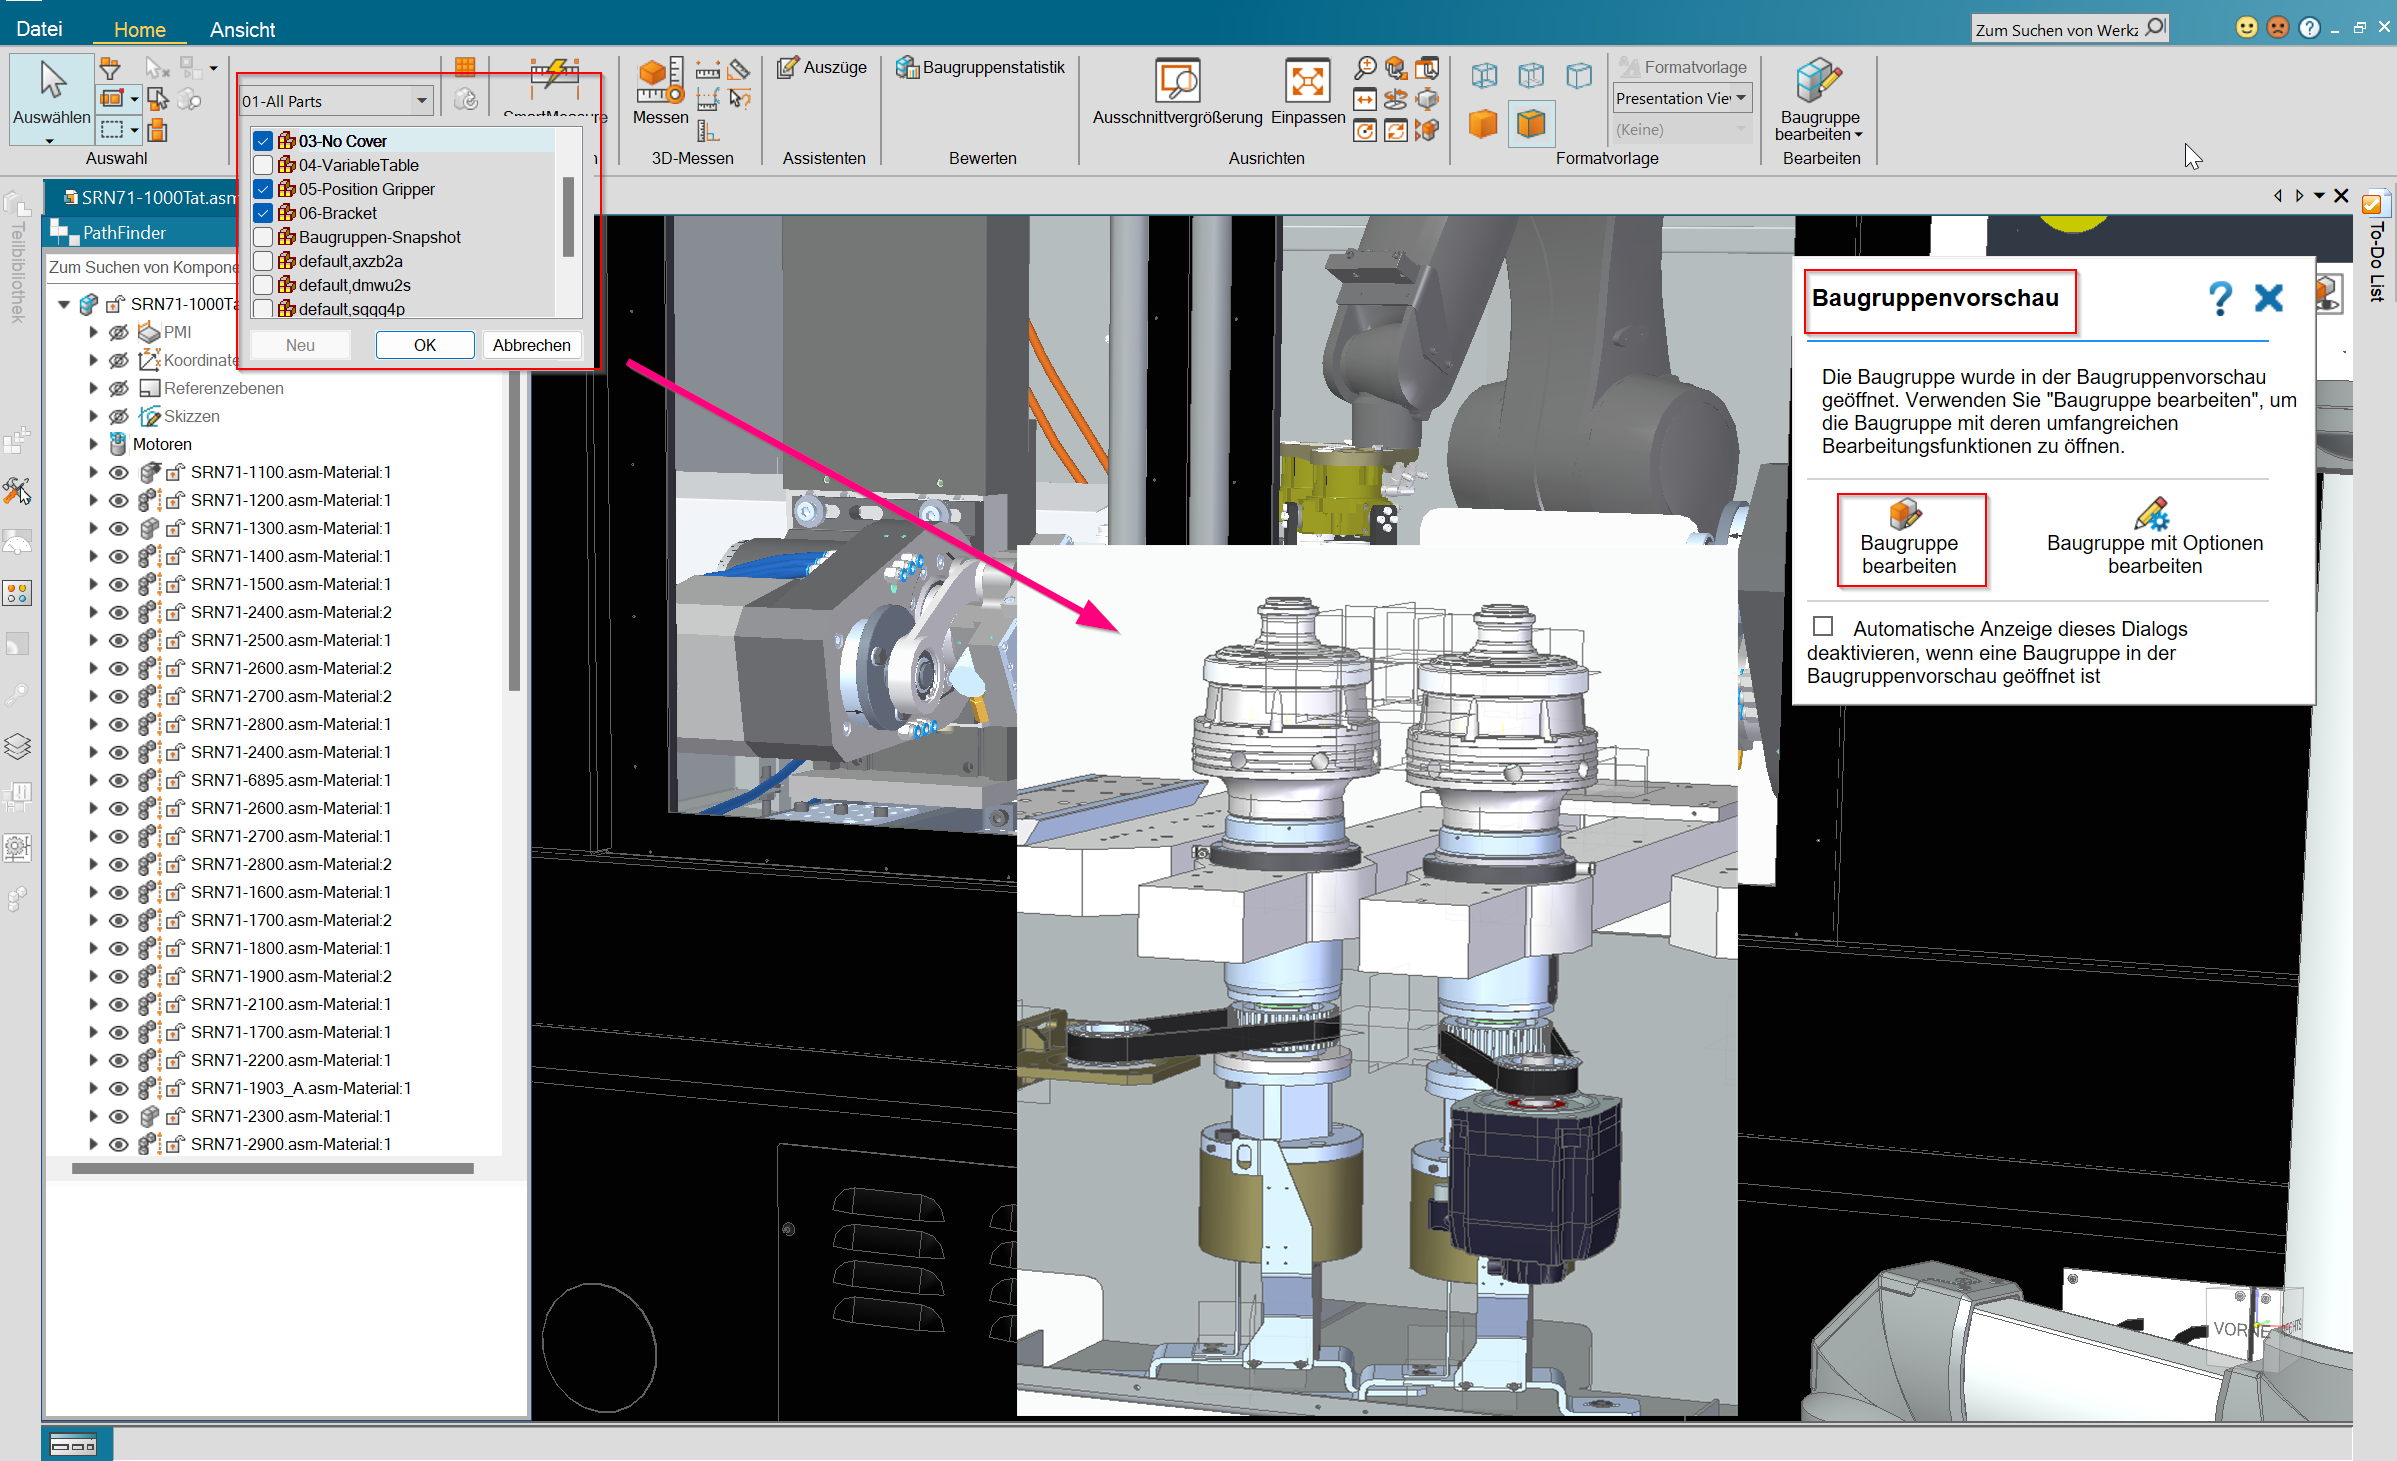The image size is (2397, 1461).
Task: Open the Presentation View style dropdown
Action: point(1741,98)
